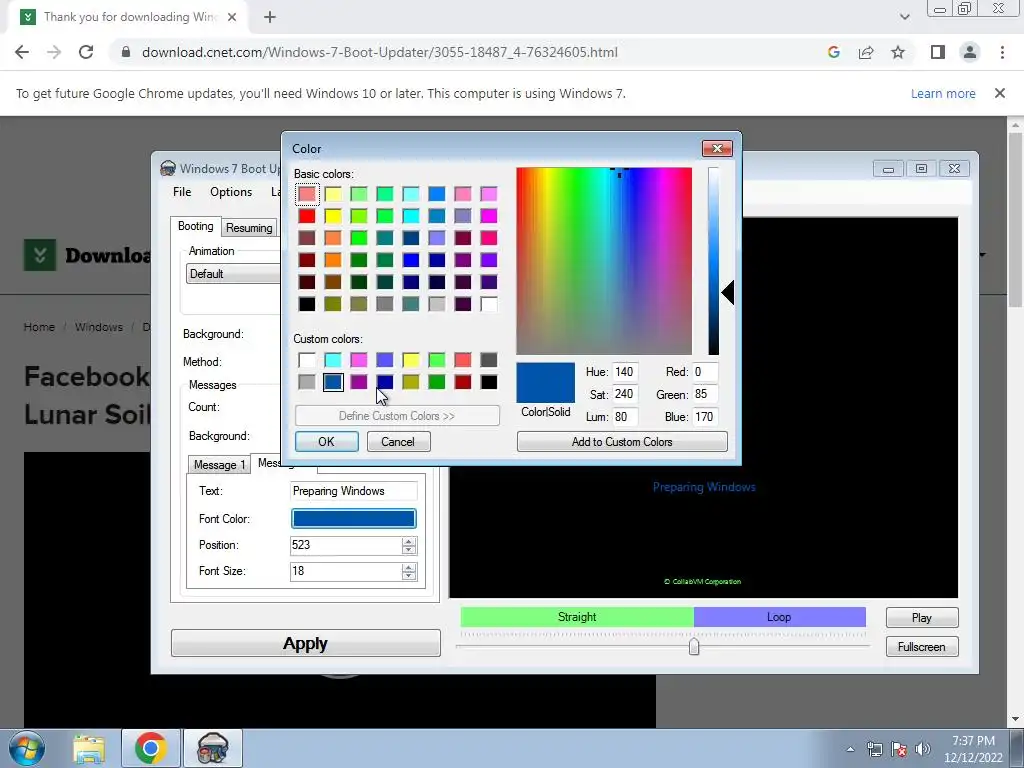Image resolution: width=1024 pixels, height=768 pixels.
Task: Click the browser back arrow
Action: click(x=22, y=52)
